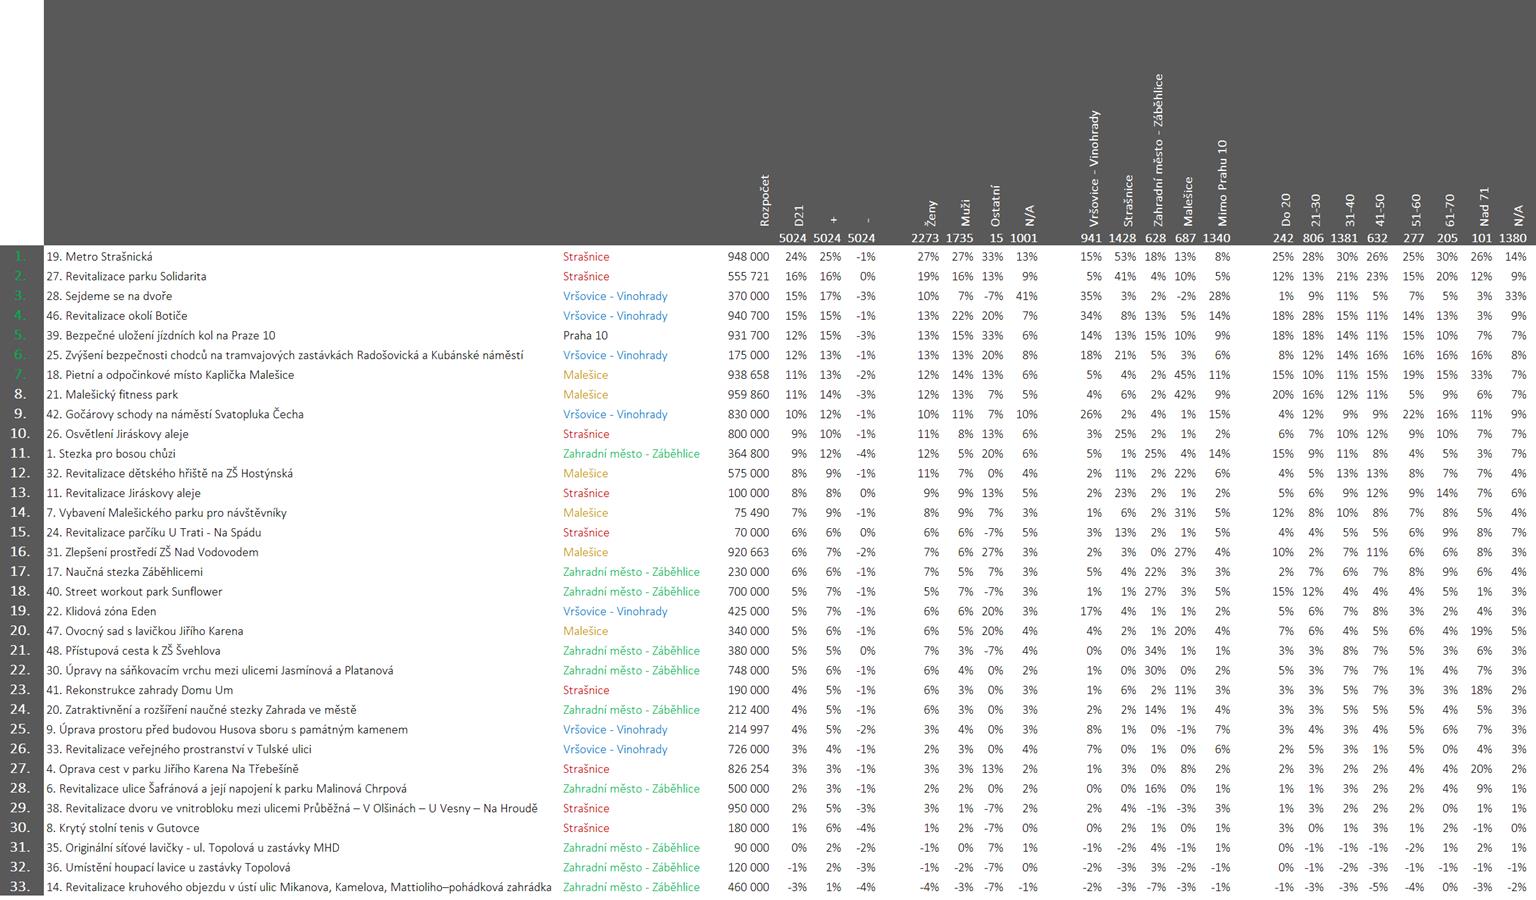
Task: Select project '27. Revitalizace parku Solidarita'
Action: (x=126, y=277)
